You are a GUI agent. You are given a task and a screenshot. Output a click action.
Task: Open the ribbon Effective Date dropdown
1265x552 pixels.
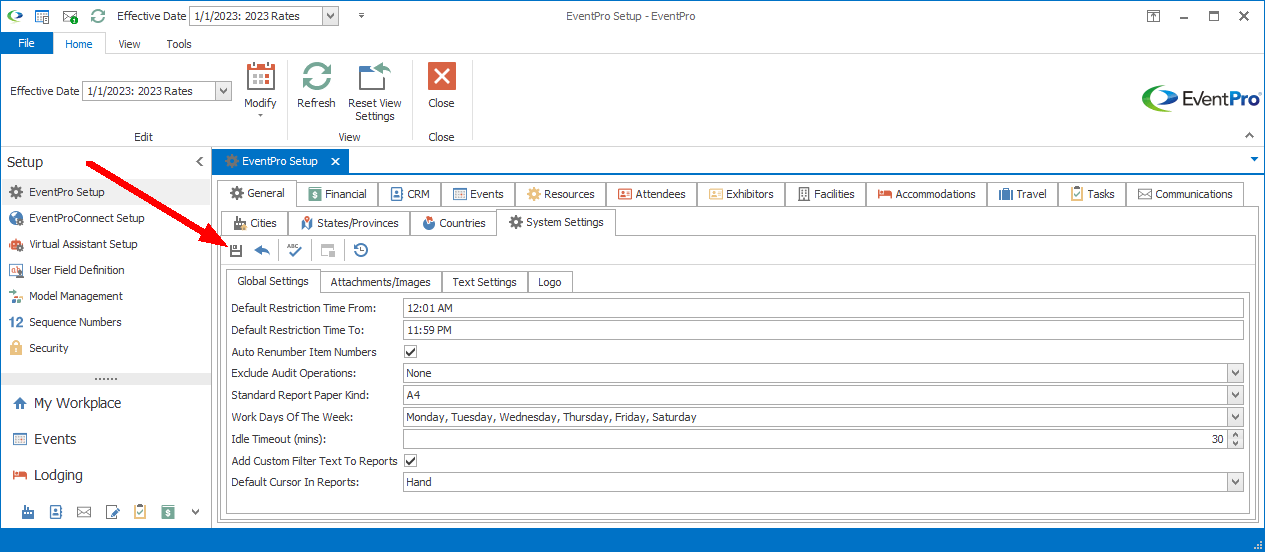(x=224, y=91)
